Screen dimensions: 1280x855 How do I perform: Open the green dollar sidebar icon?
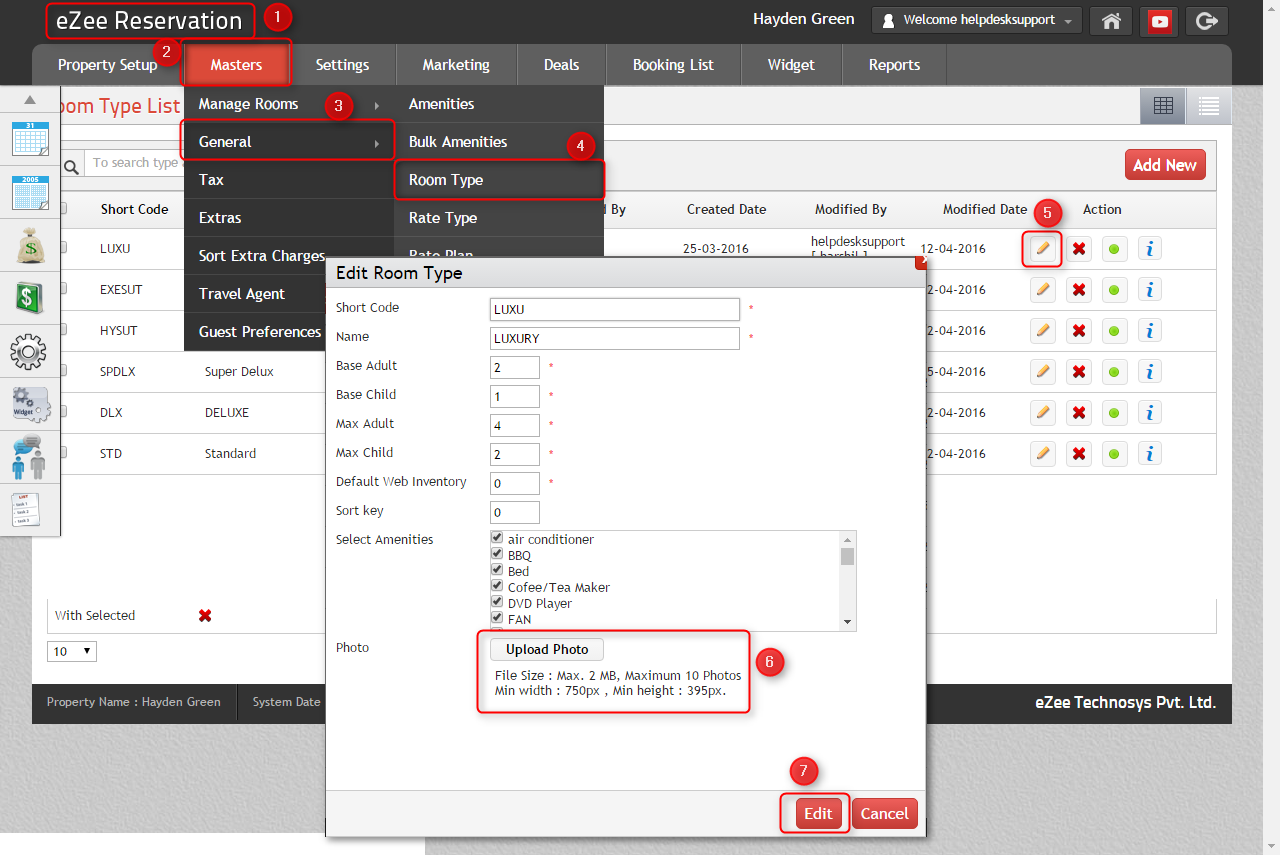point(30,298)
